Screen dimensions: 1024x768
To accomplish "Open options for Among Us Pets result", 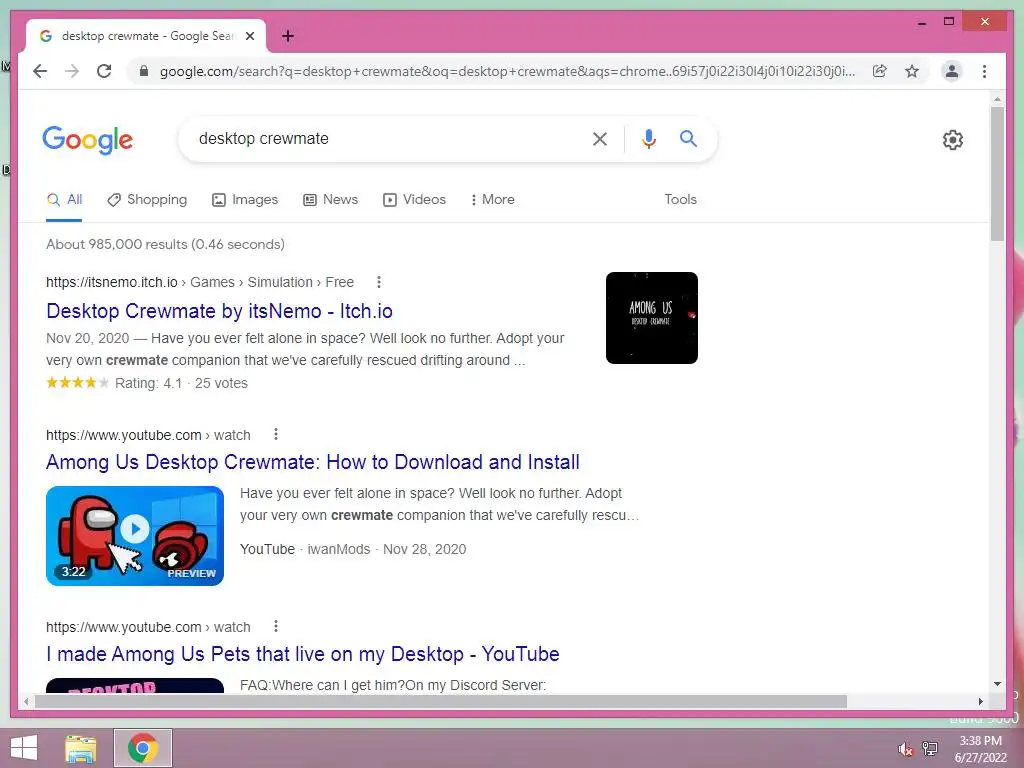I will (276, 626).
